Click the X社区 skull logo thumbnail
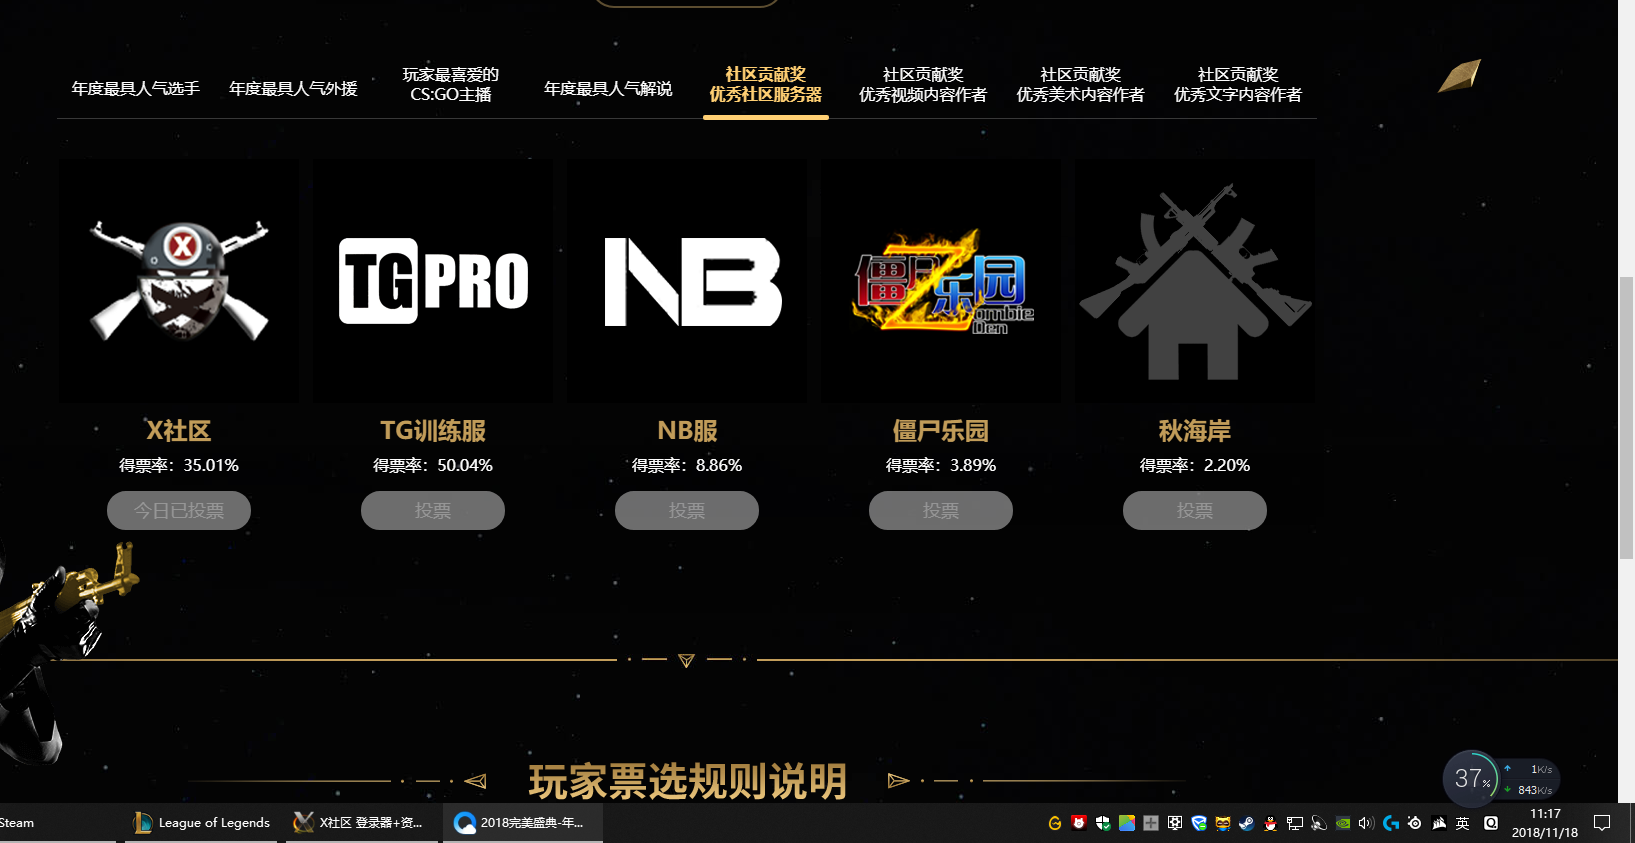The height and width of the screenshot is (843, 1635). click(179, 281)
